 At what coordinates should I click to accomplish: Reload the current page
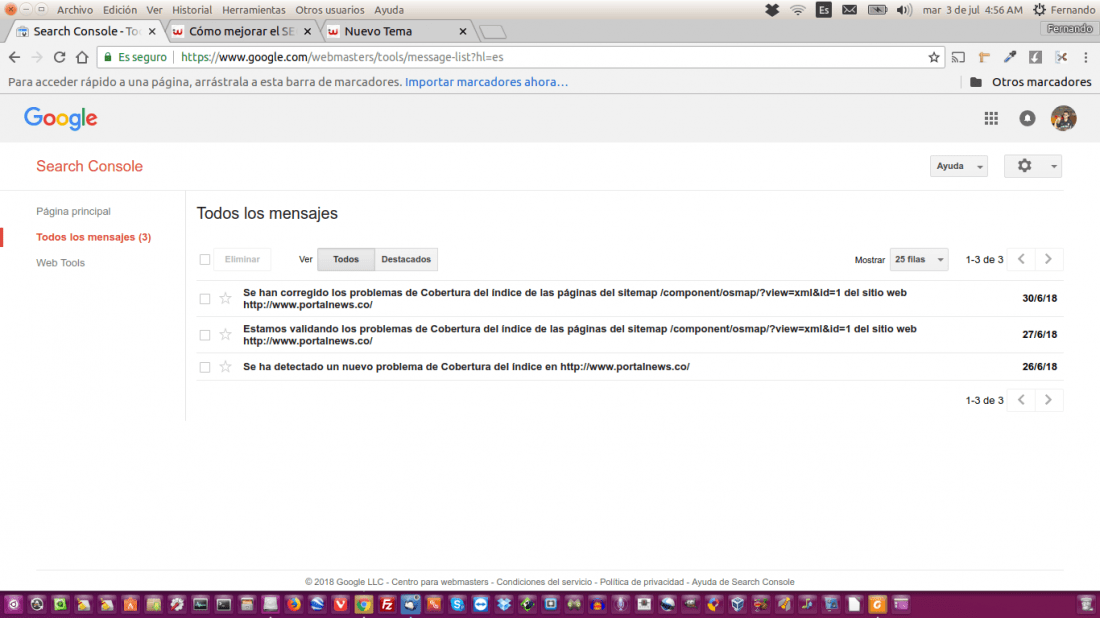coord(60,58)
